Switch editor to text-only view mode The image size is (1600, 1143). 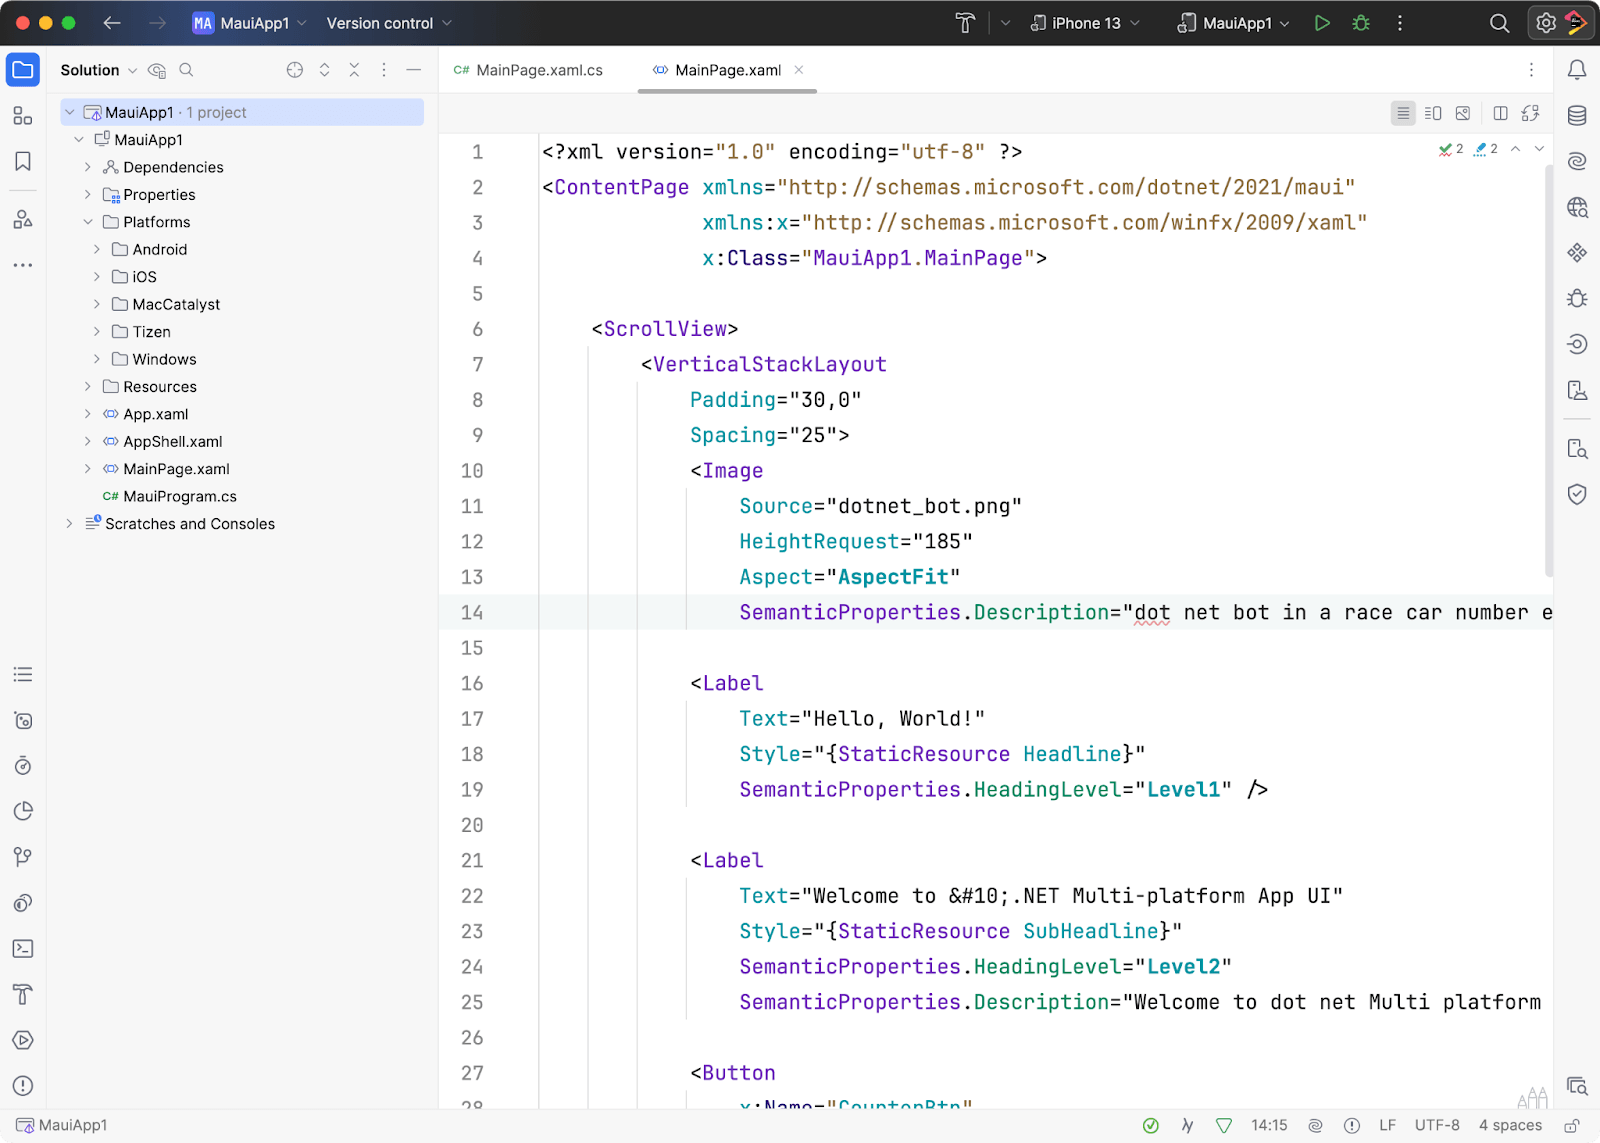(1403, 113)
